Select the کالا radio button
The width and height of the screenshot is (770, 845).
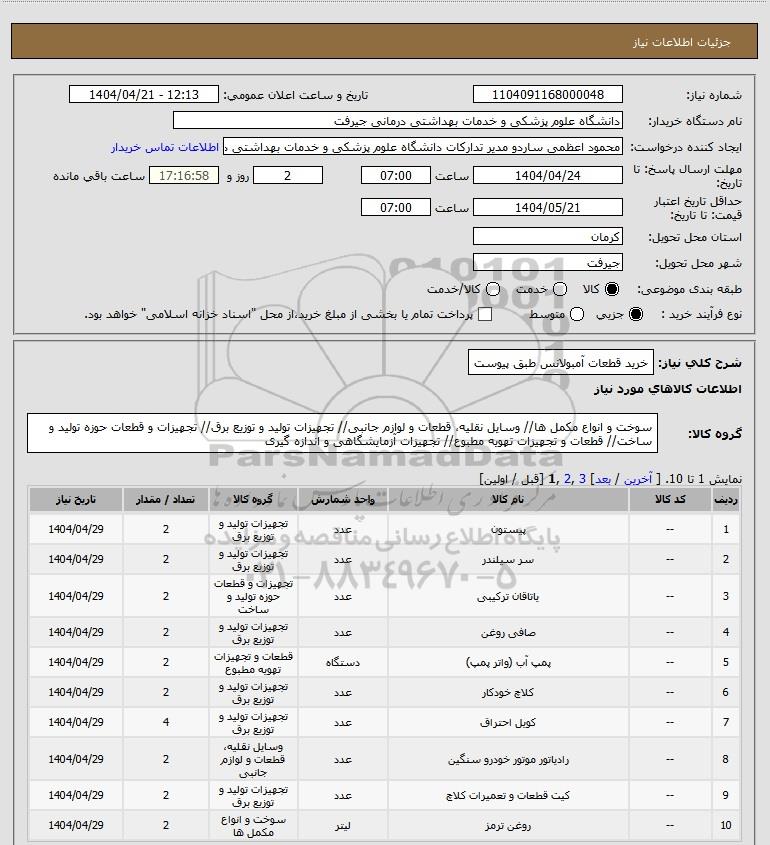(x=612, y=289)
